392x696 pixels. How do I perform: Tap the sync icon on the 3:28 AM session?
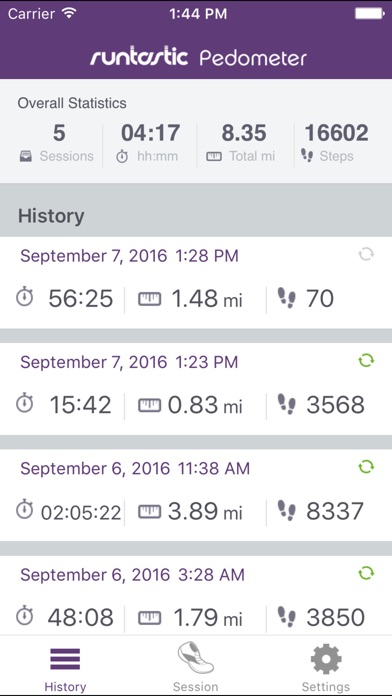click(x=366, y=573)
